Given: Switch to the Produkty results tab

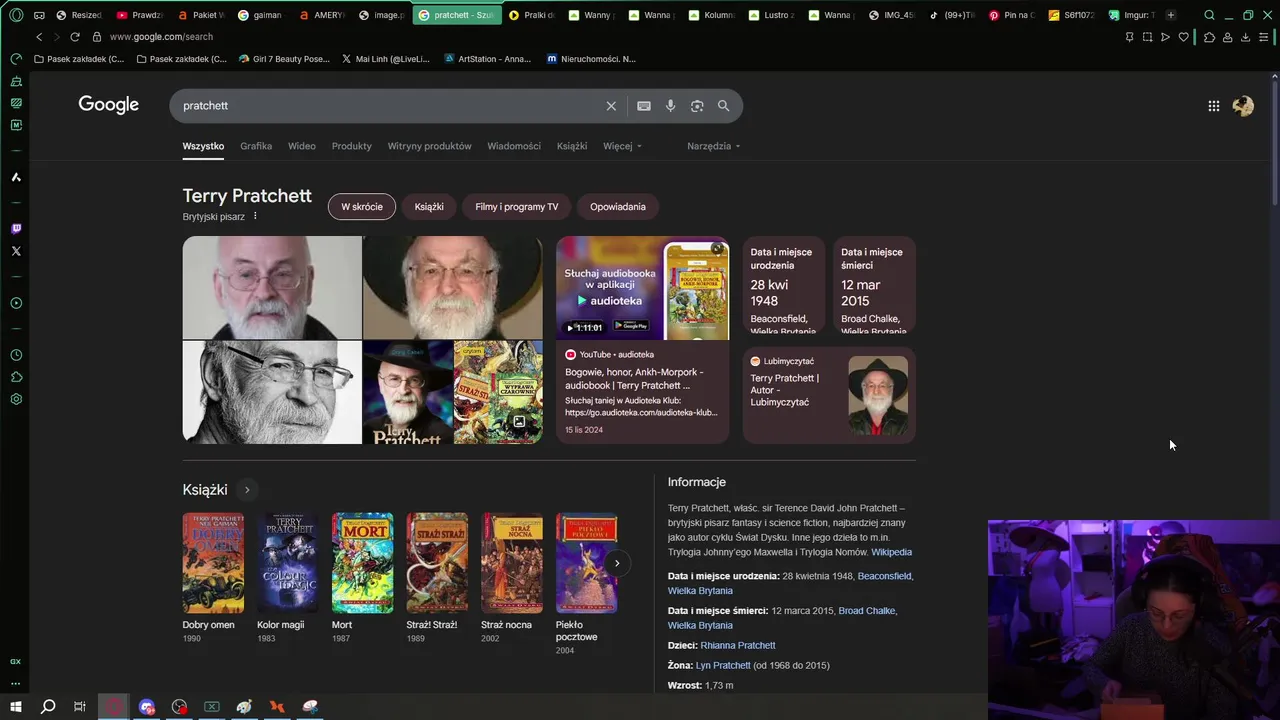Looking at the screenshot, I should [x=352, y=146].
